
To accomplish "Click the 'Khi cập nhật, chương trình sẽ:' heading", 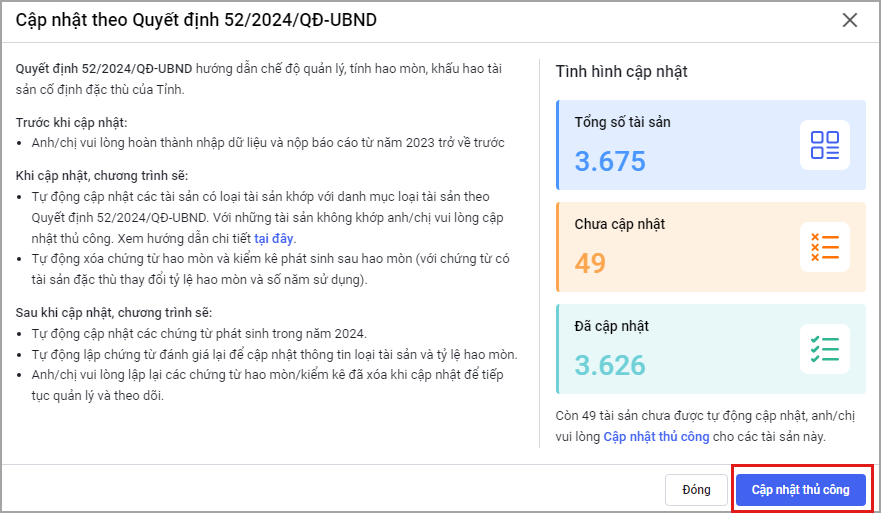I will coord(102,175).
